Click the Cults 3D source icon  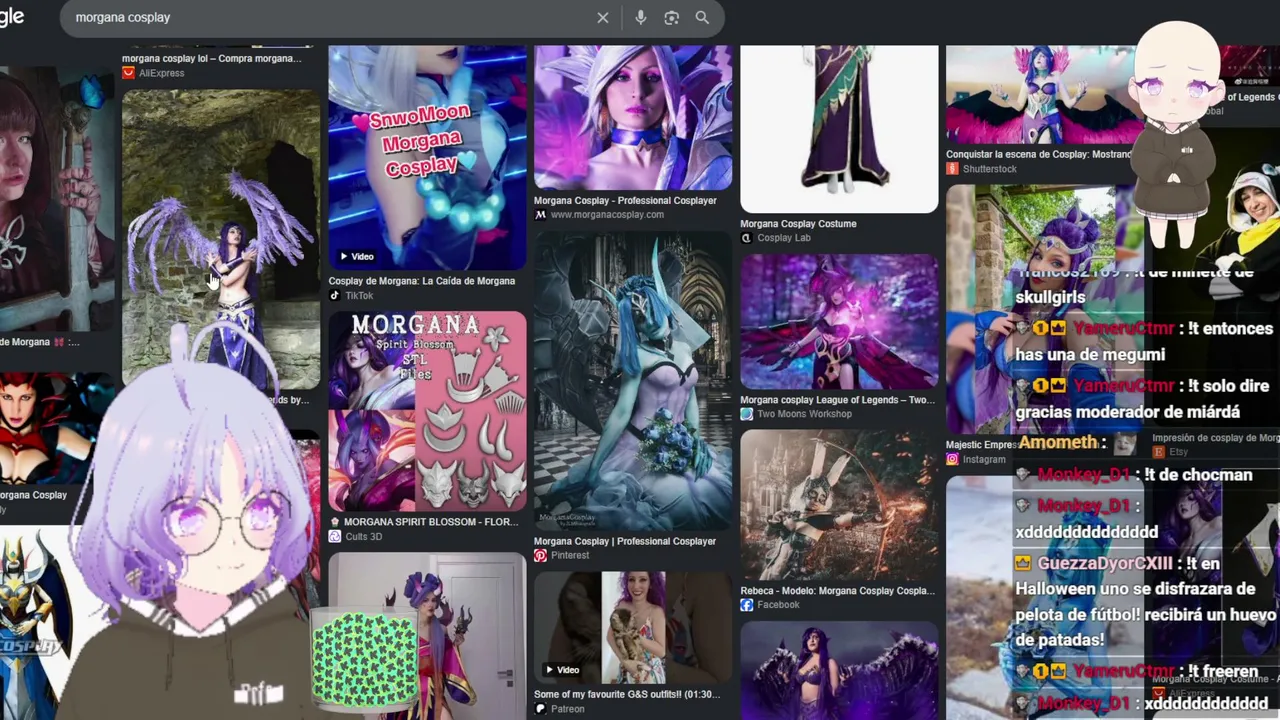tap(335, 537)
